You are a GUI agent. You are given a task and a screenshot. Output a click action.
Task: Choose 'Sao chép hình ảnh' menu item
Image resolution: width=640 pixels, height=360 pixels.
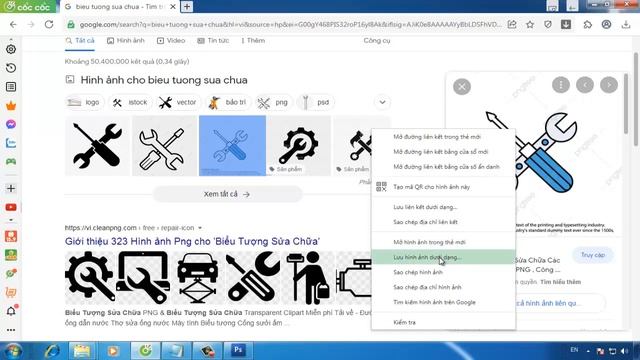tap(443, 272)
